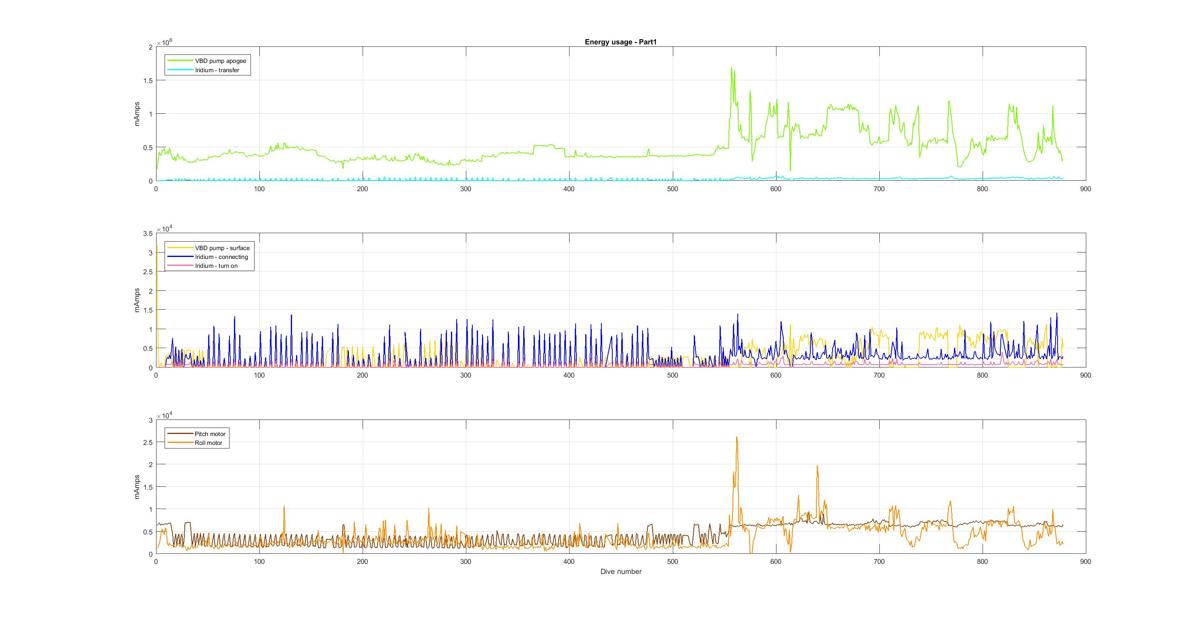The height and width of the screenshot is (622, 1200).
Task: Click the '500' x-tick under the top plot
Action: click(672, 189)
